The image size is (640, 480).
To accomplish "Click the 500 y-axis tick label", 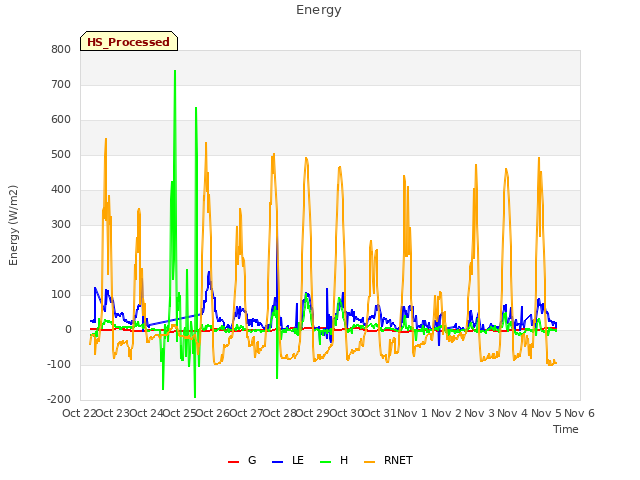I will pyautogui.click(x=61, y=154).
